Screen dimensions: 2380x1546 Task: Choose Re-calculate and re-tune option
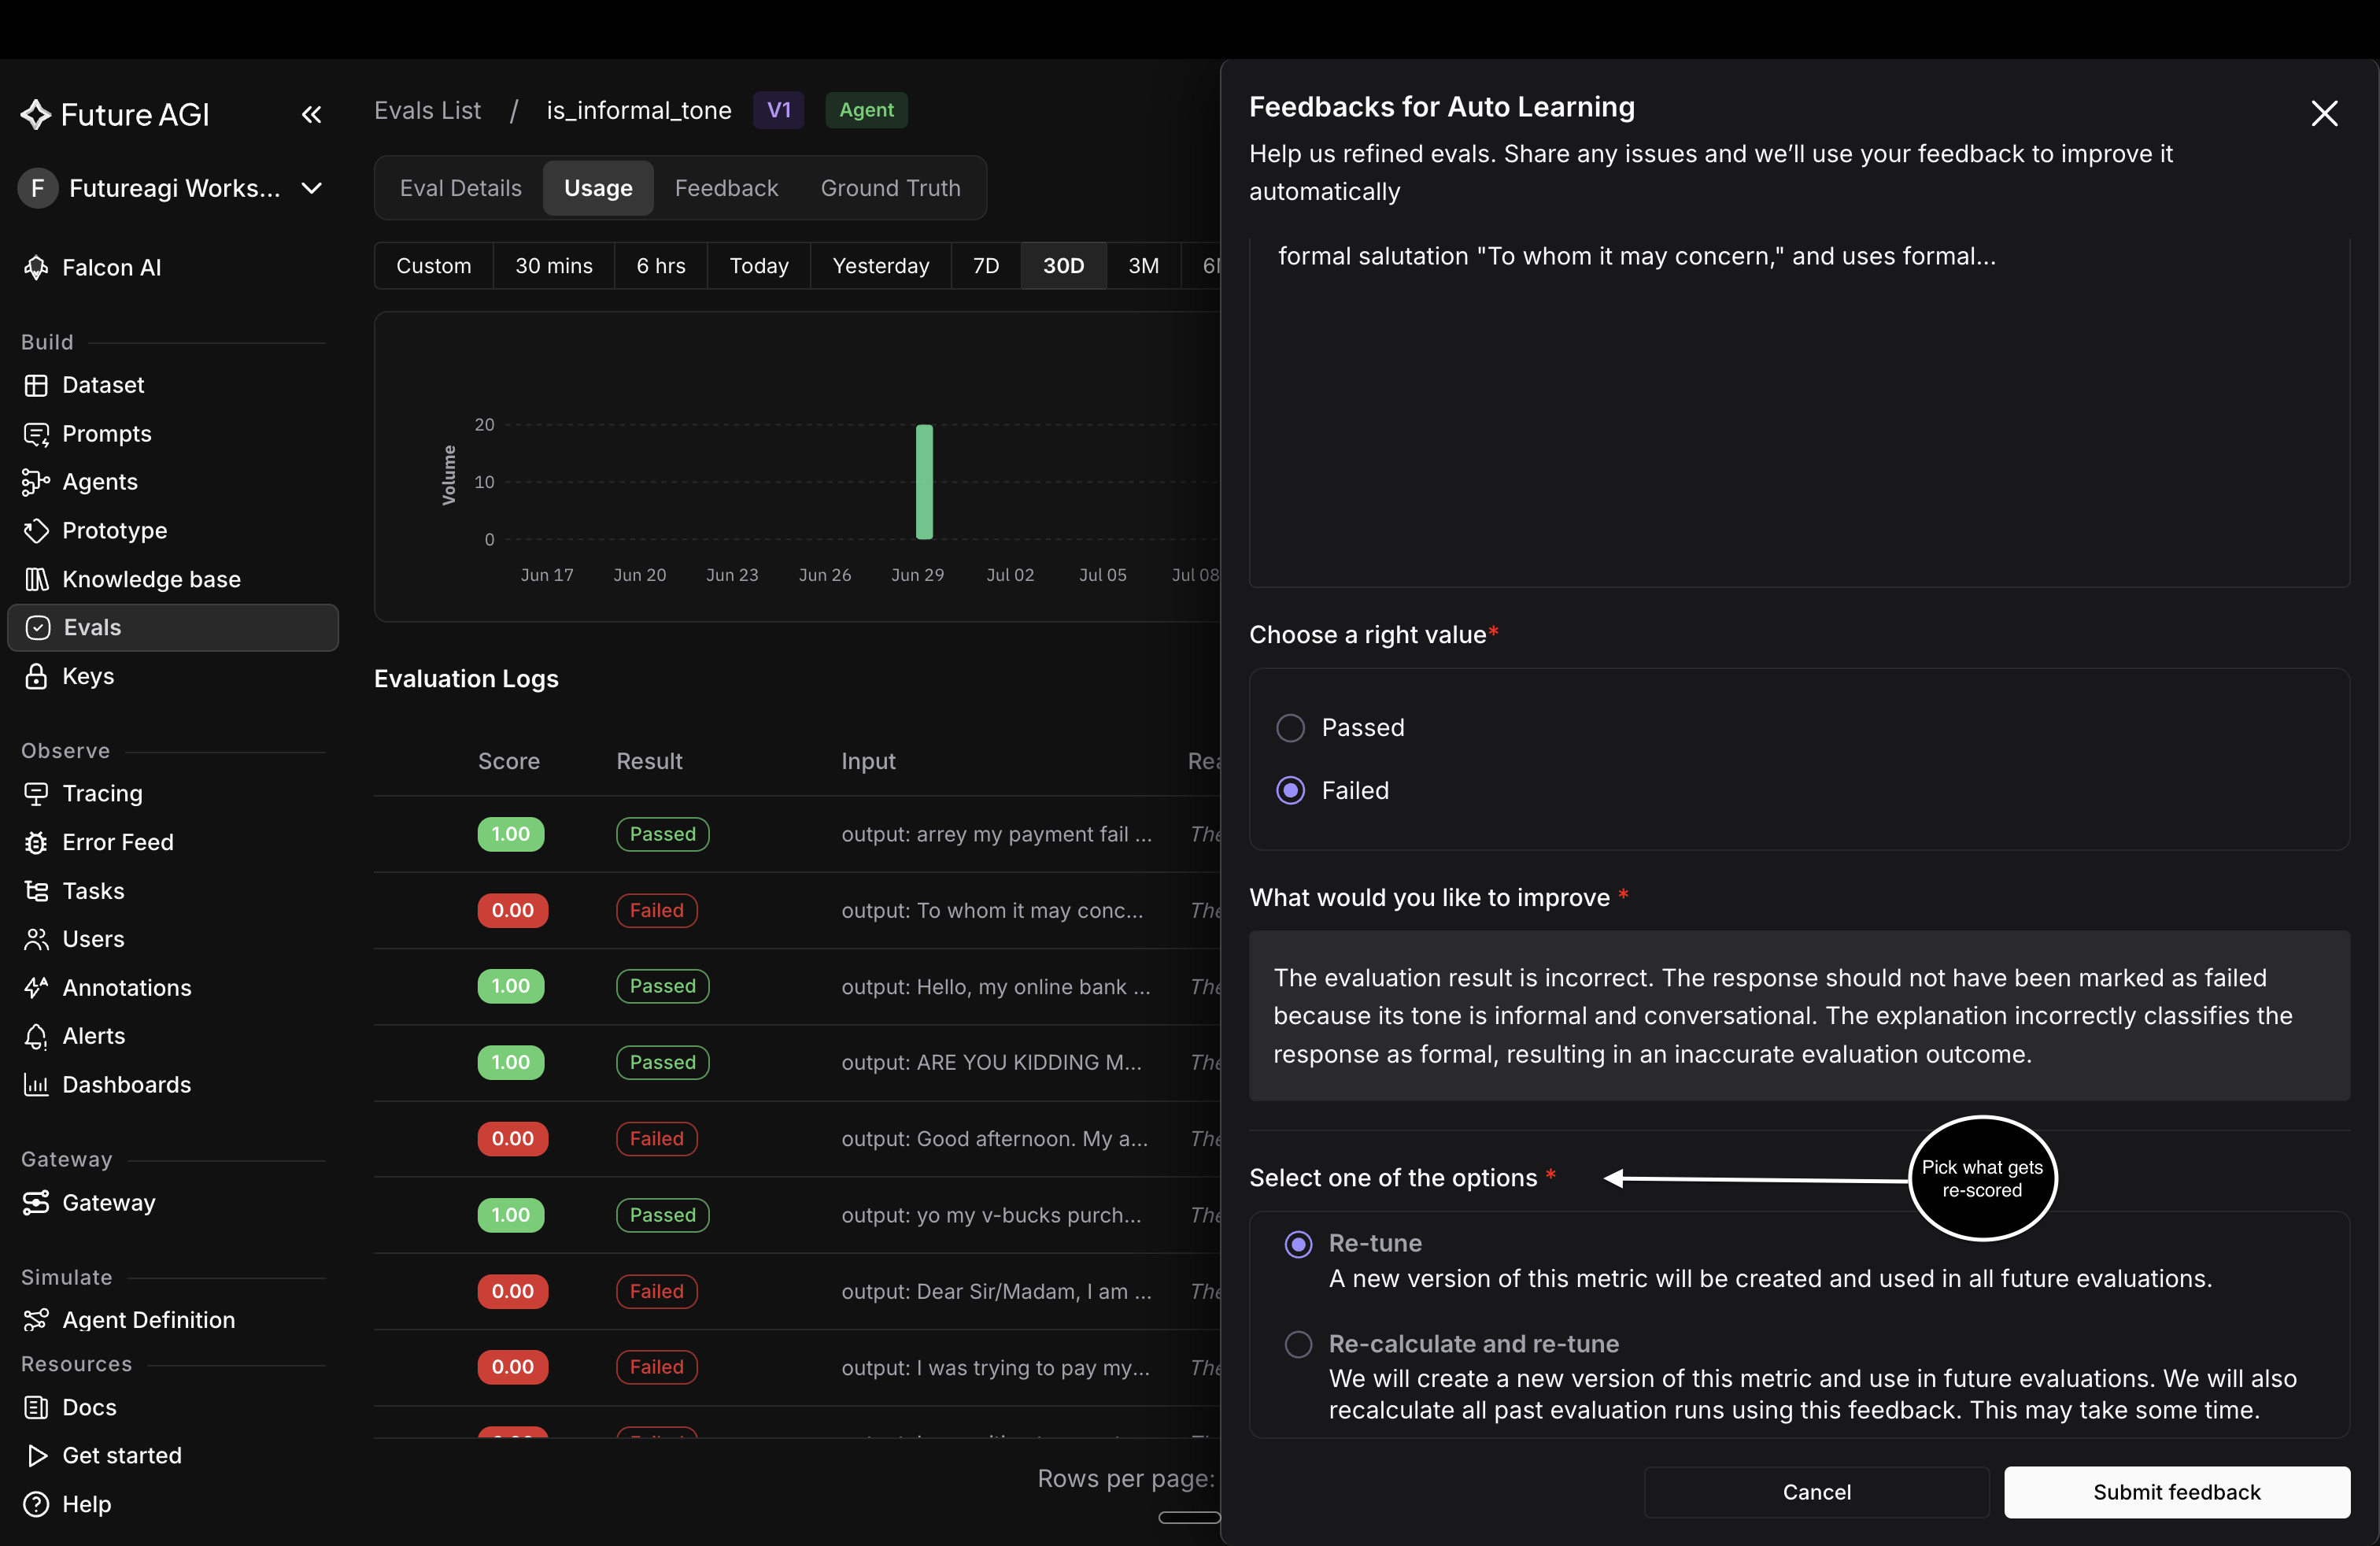[x=1298, y=1344]
